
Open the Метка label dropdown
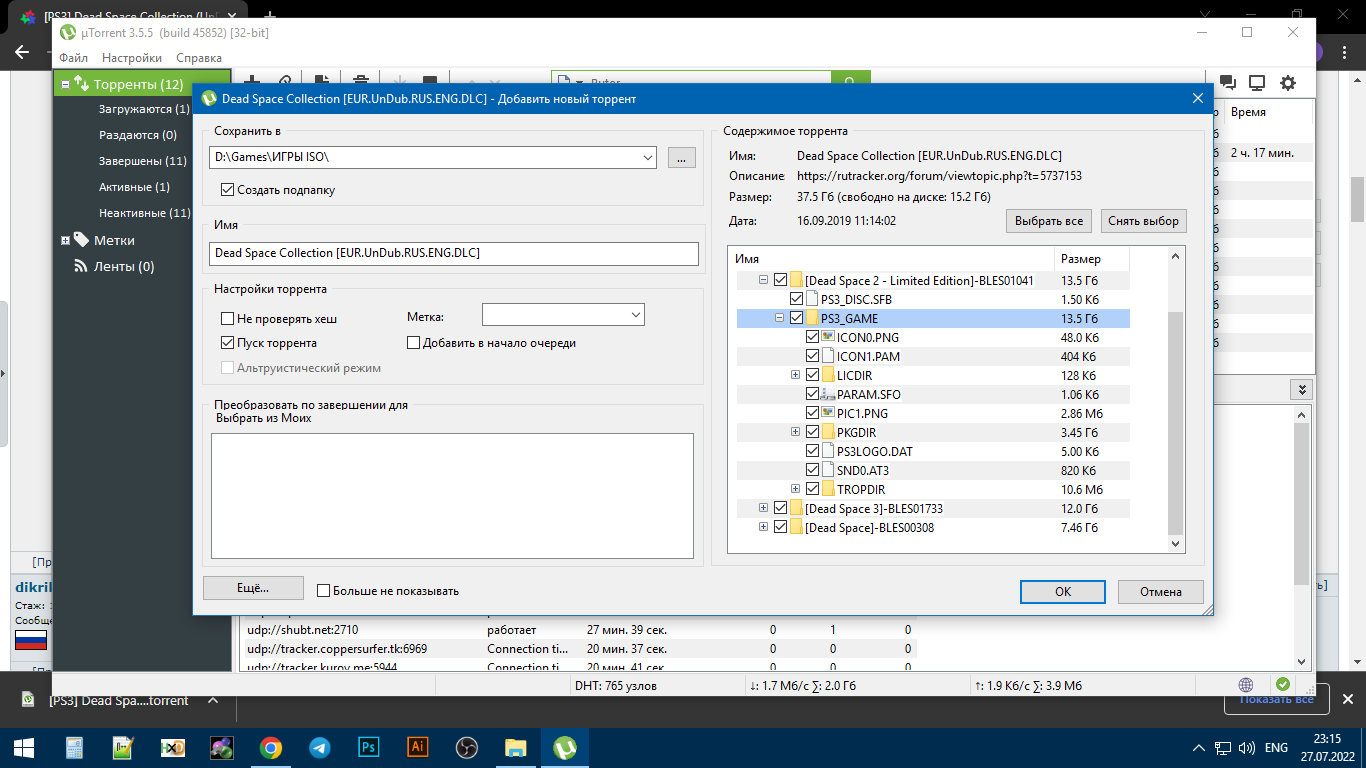click(x=636, y=315)
